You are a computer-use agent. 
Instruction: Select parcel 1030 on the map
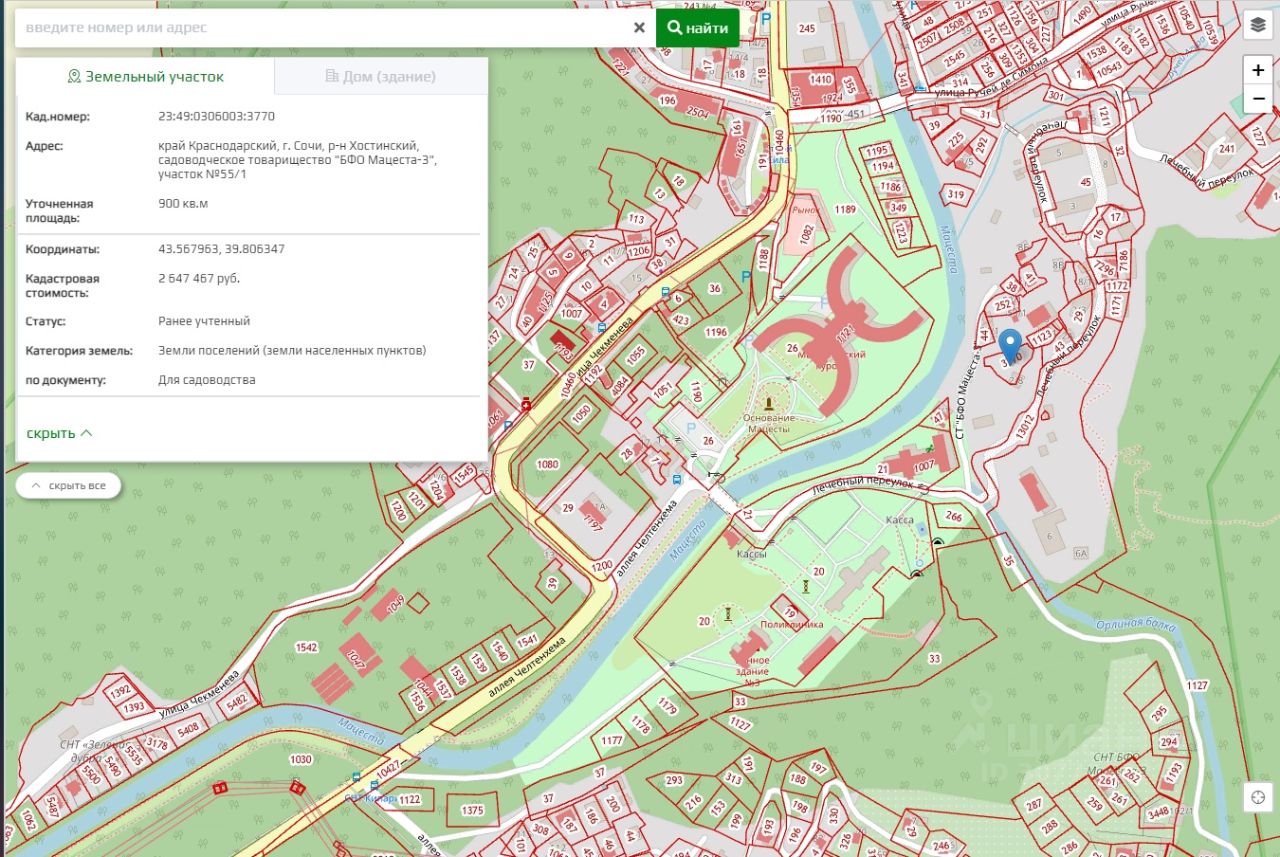(301, 760)
